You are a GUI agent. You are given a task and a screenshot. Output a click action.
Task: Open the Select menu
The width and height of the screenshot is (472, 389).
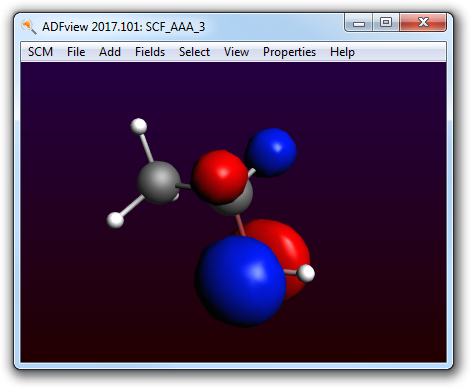pos(194,52)
